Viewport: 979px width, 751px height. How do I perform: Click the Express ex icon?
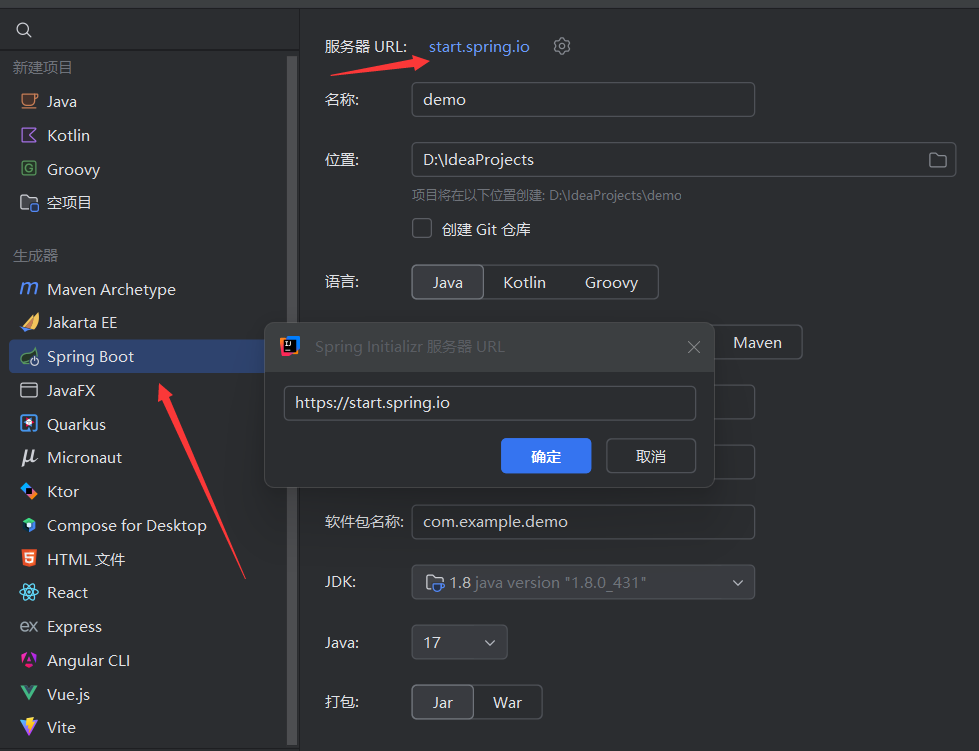point(29,626)
